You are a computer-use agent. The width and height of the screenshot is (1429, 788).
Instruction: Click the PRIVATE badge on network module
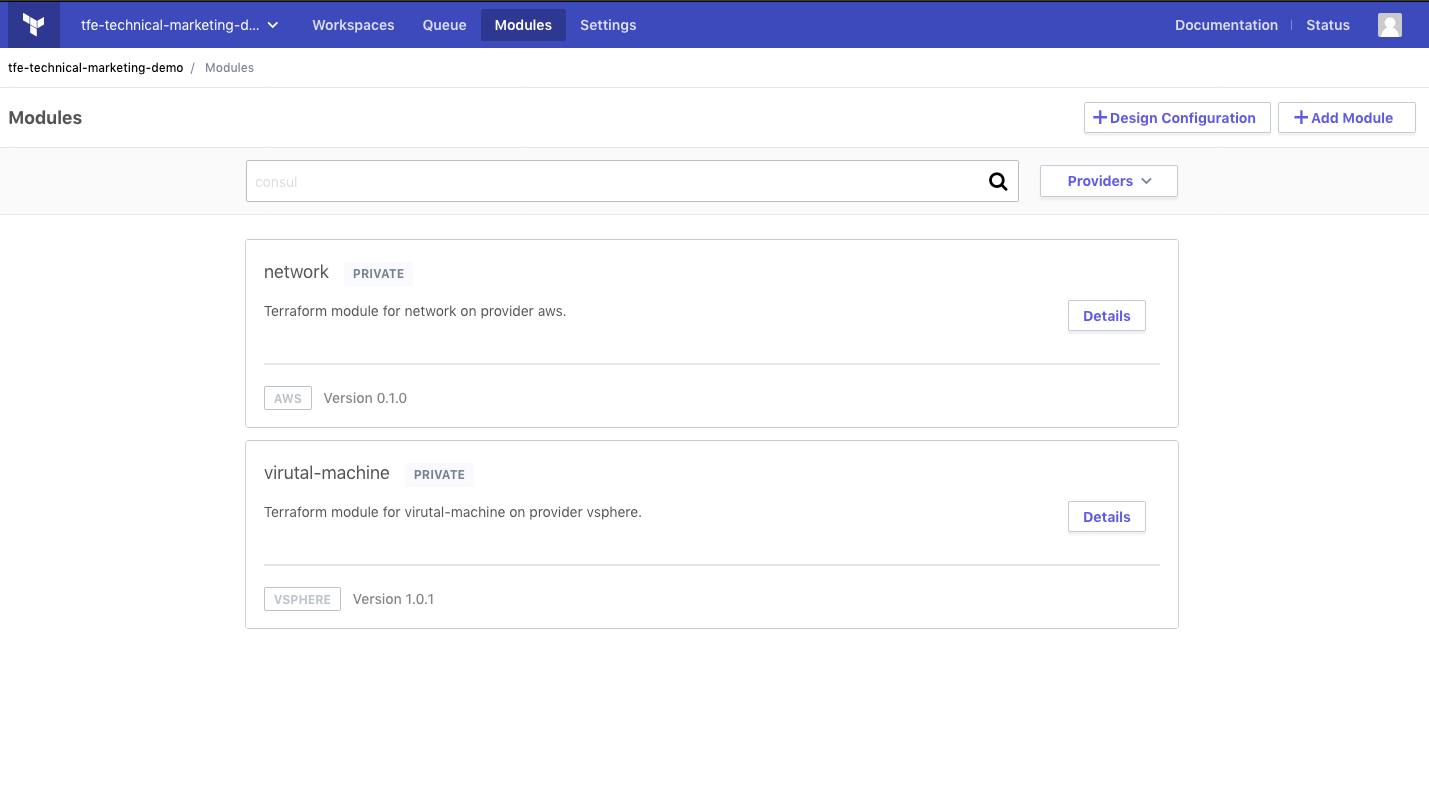click(378, 273)
